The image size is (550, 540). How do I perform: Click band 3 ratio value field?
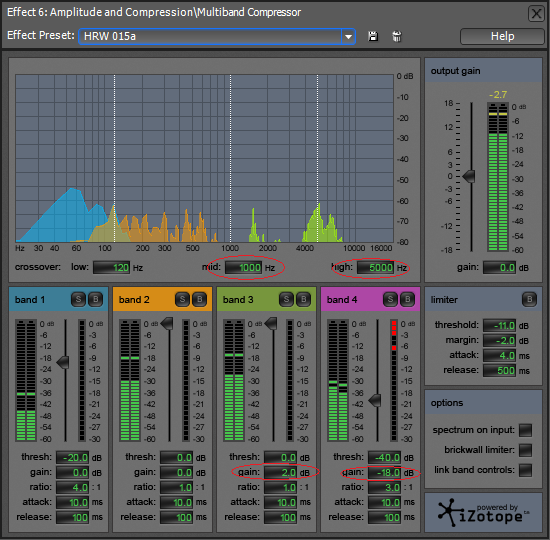tap(281, 487)
